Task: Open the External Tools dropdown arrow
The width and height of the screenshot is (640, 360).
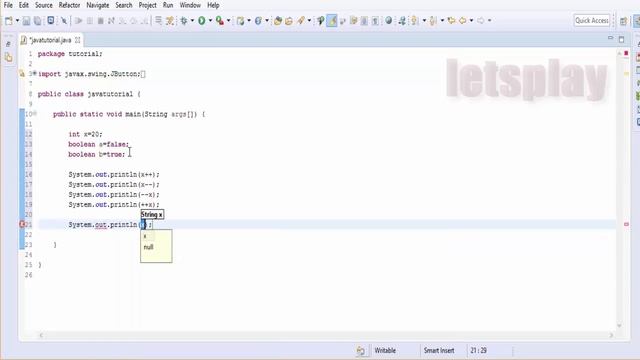Action: point(229,21)
